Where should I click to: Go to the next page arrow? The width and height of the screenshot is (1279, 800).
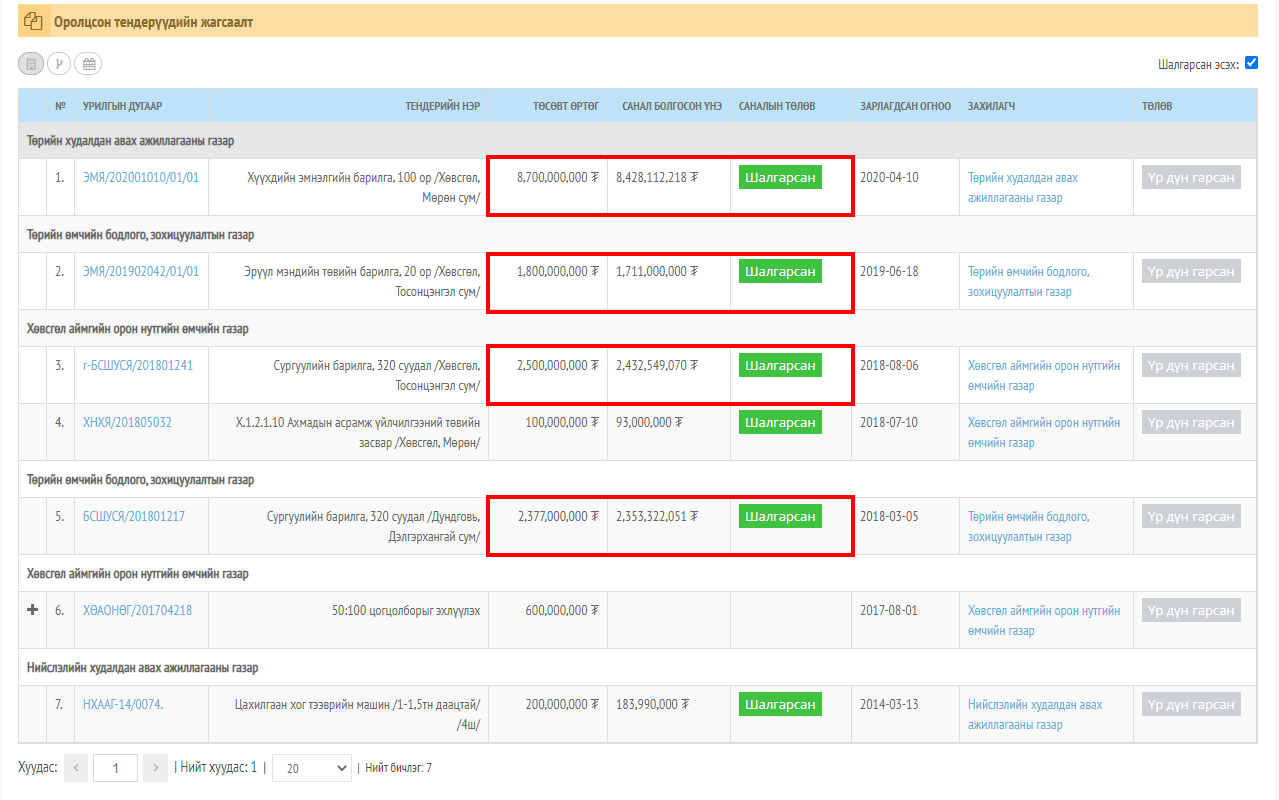(x=155, y=768)
